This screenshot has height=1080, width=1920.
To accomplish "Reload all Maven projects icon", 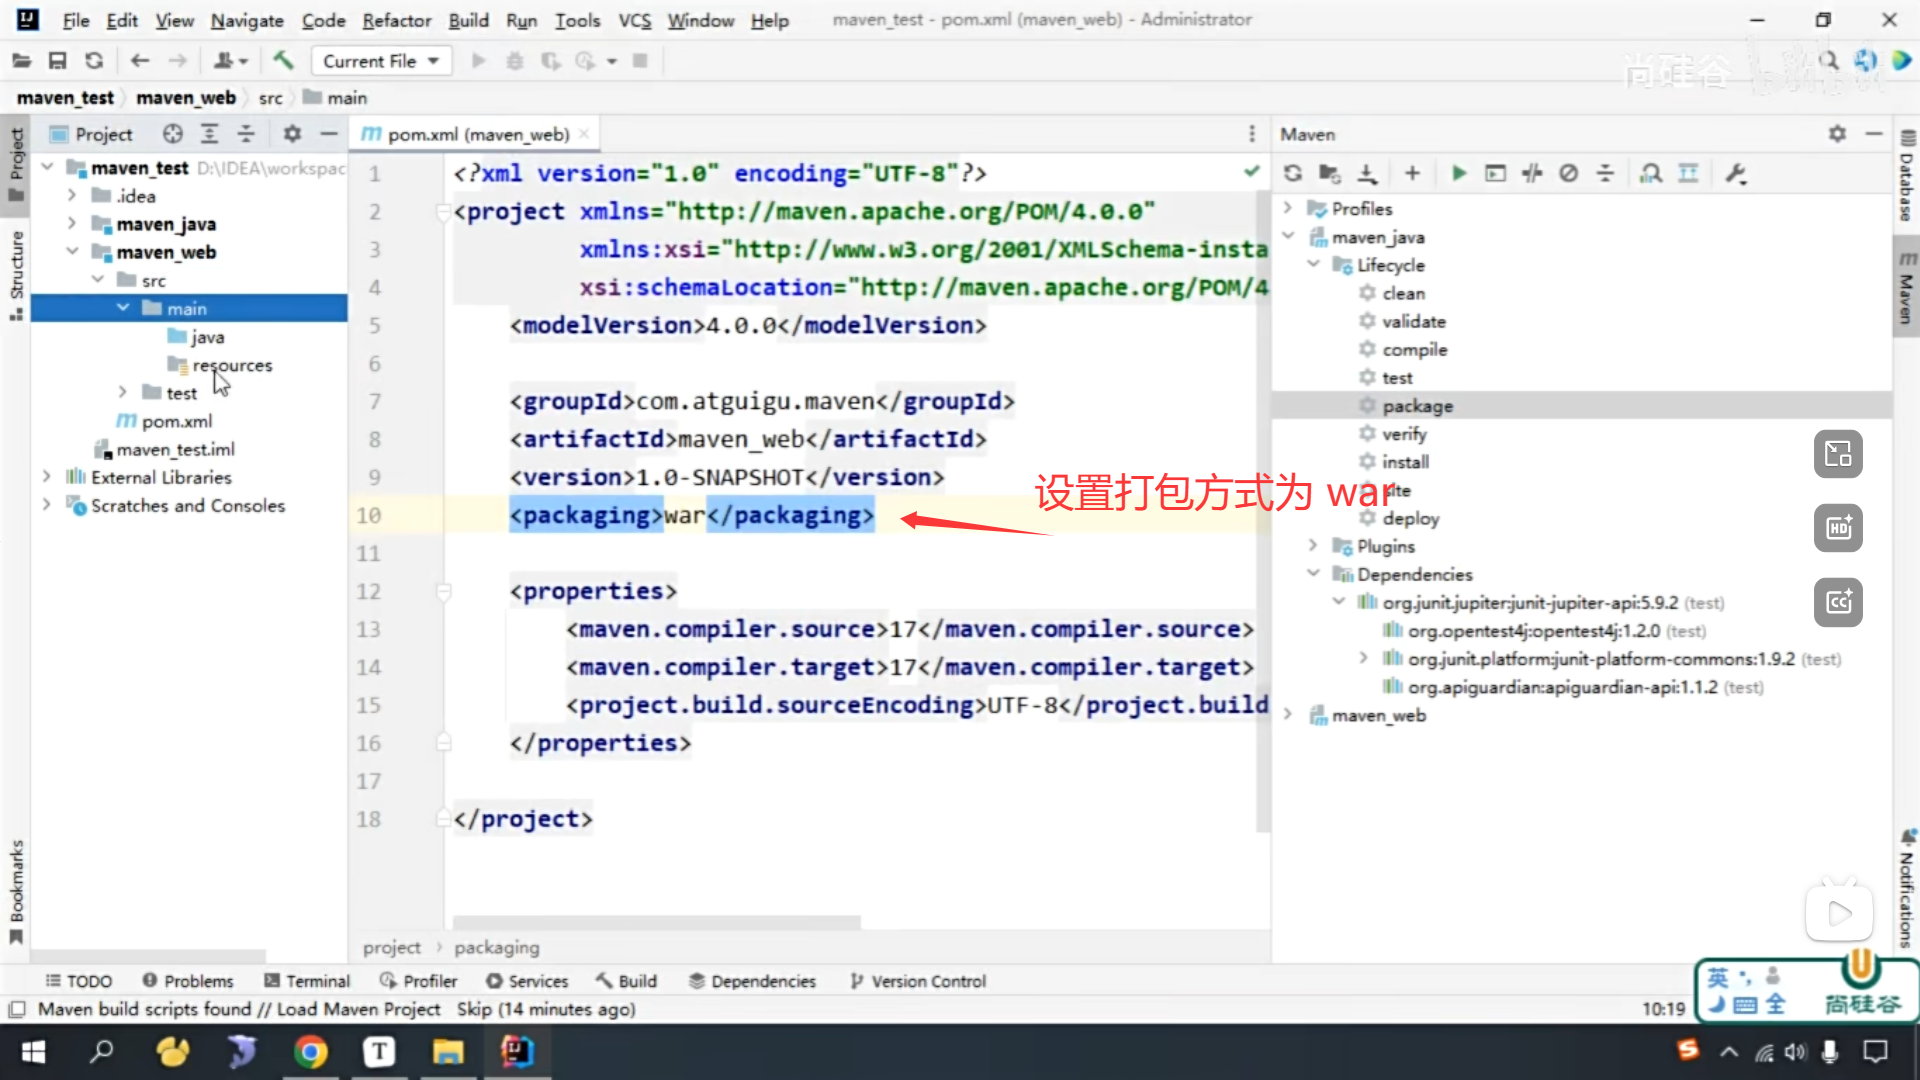I will (1293, 174).
